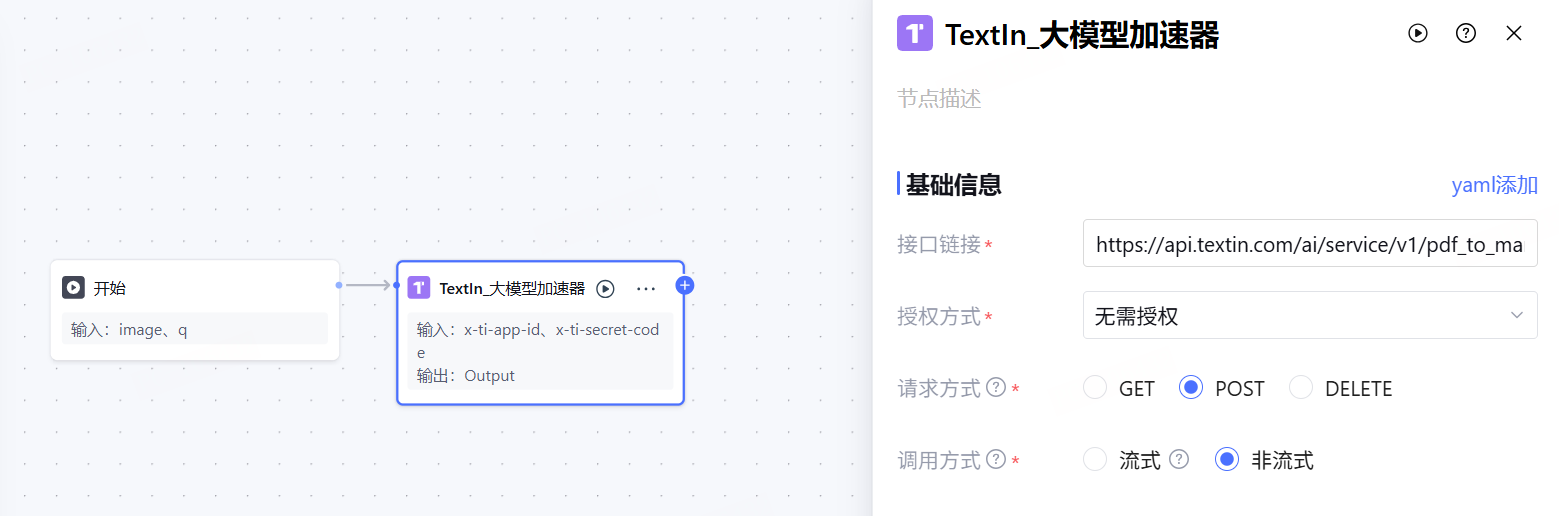Viewport: 1559px width, 516px height.
Task: Click the 授权方式 field label
Action: [x=939, y=316]
